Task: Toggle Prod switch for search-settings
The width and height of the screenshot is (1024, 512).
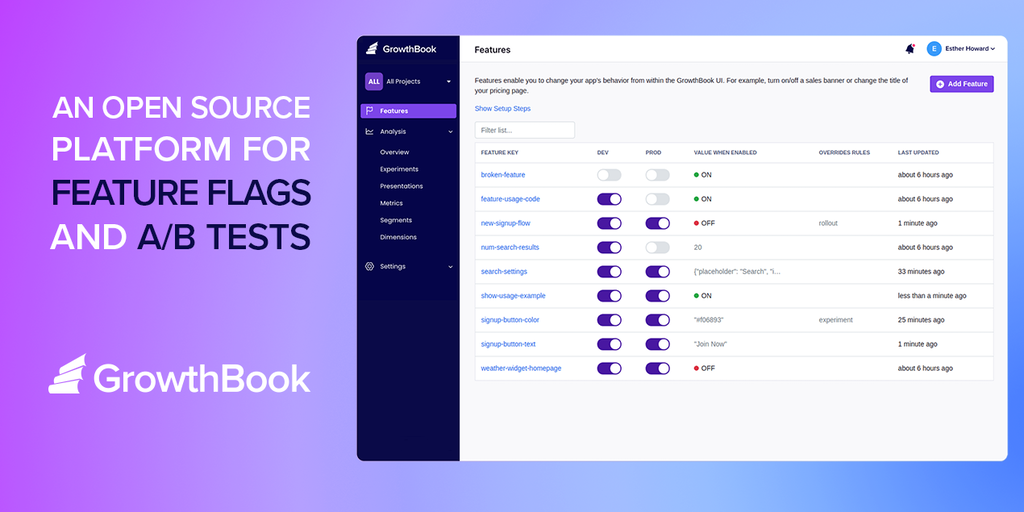Action: coord(658,272)
